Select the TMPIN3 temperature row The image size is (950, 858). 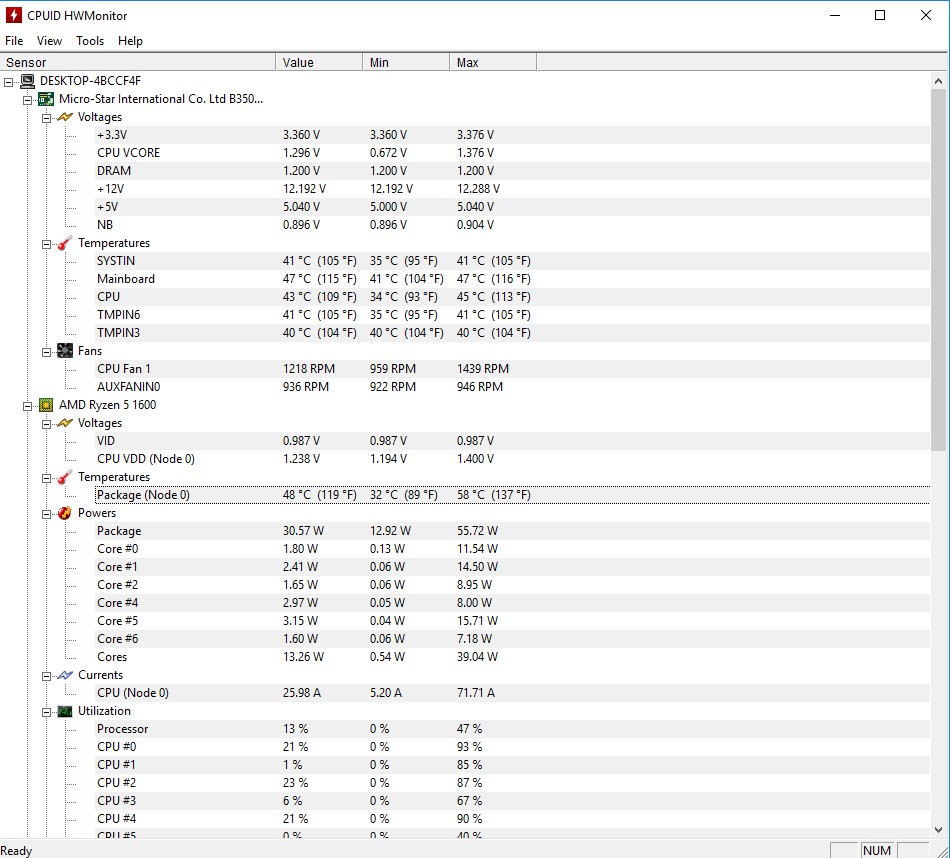(x=512, y=333)
